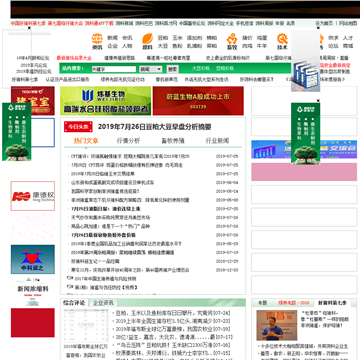Open 豆粕、玉米以及鱼粉库存日日攀升 article

[173, 313]
